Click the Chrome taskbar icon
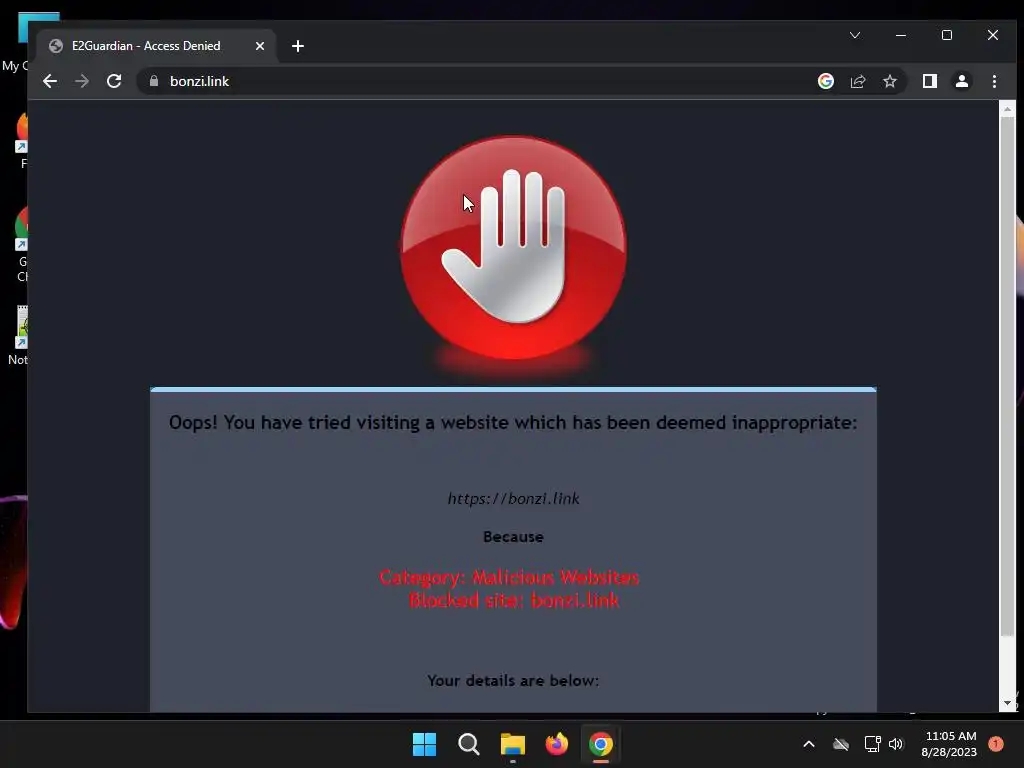This screenshot has width=1024, height=768. tap(601, 744)
